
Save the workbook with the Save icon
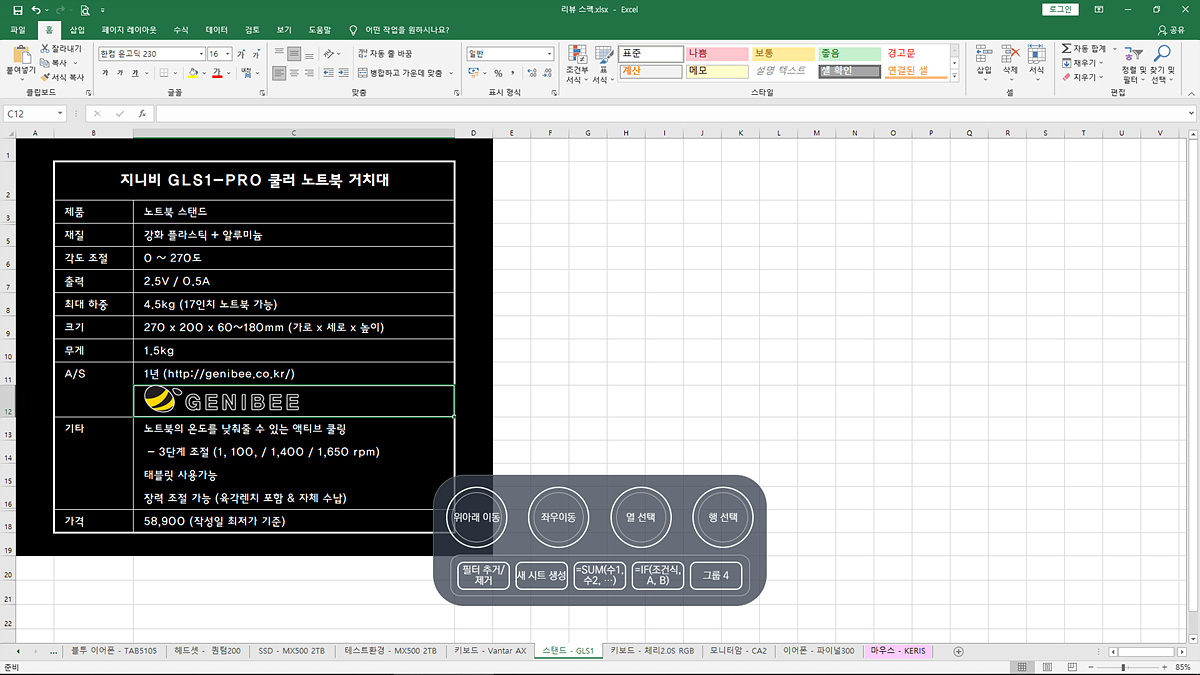[x=17, y=9]
